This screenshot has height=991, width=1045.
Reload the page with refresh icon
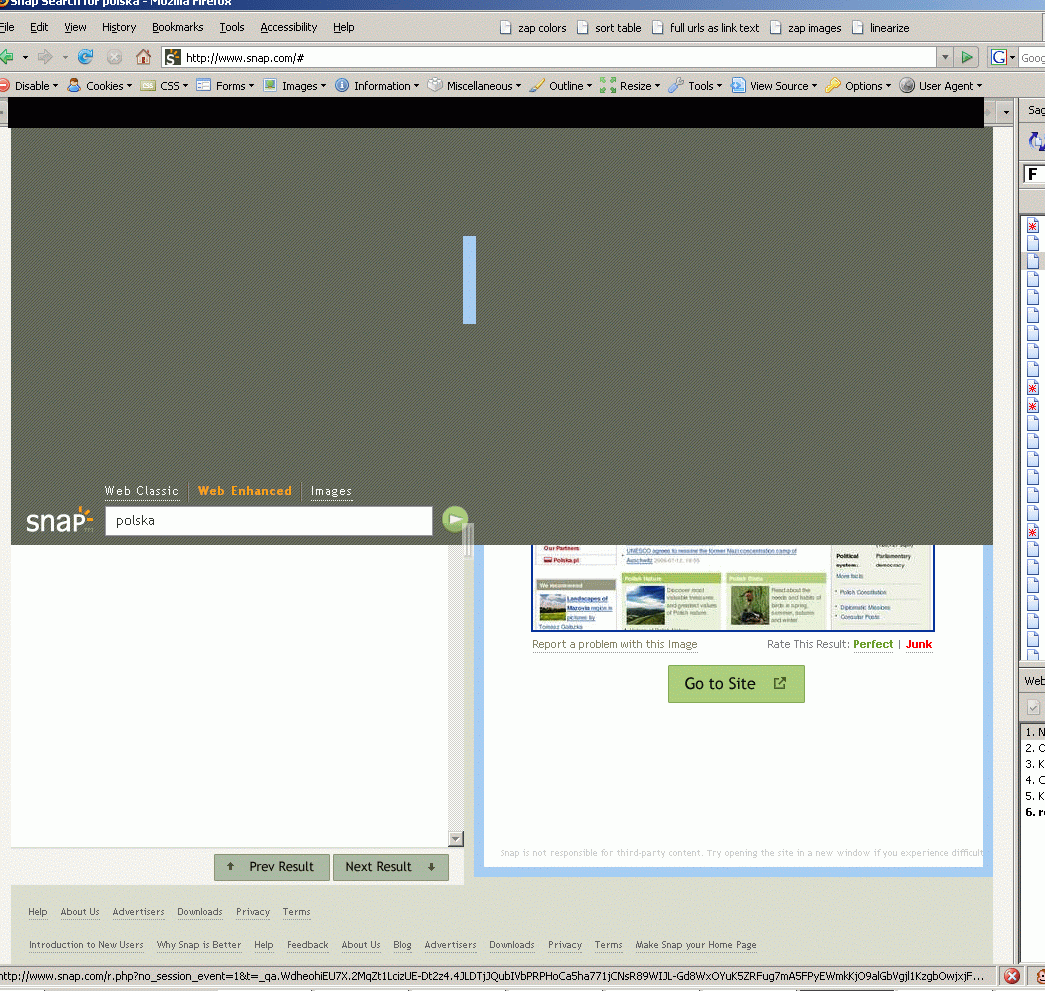(85, 57)
